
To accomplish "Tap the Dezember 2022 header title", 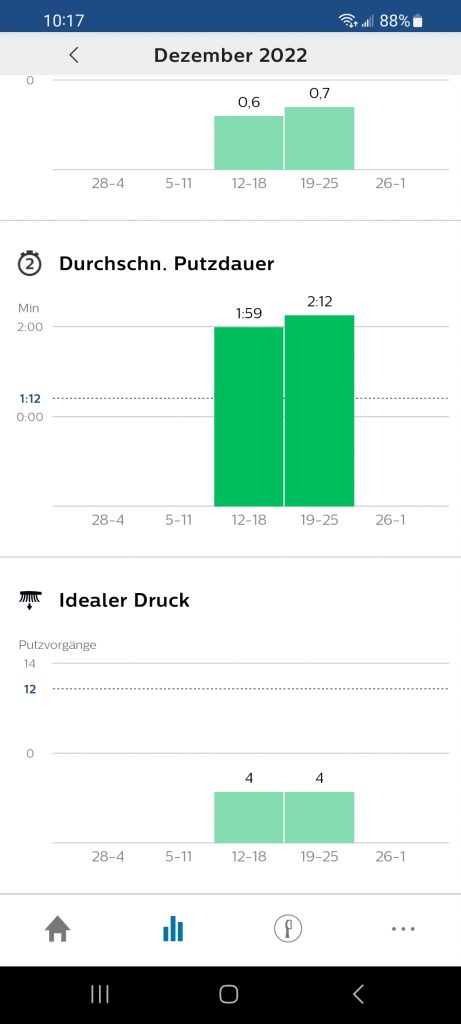I will click(x=230, y=55).
